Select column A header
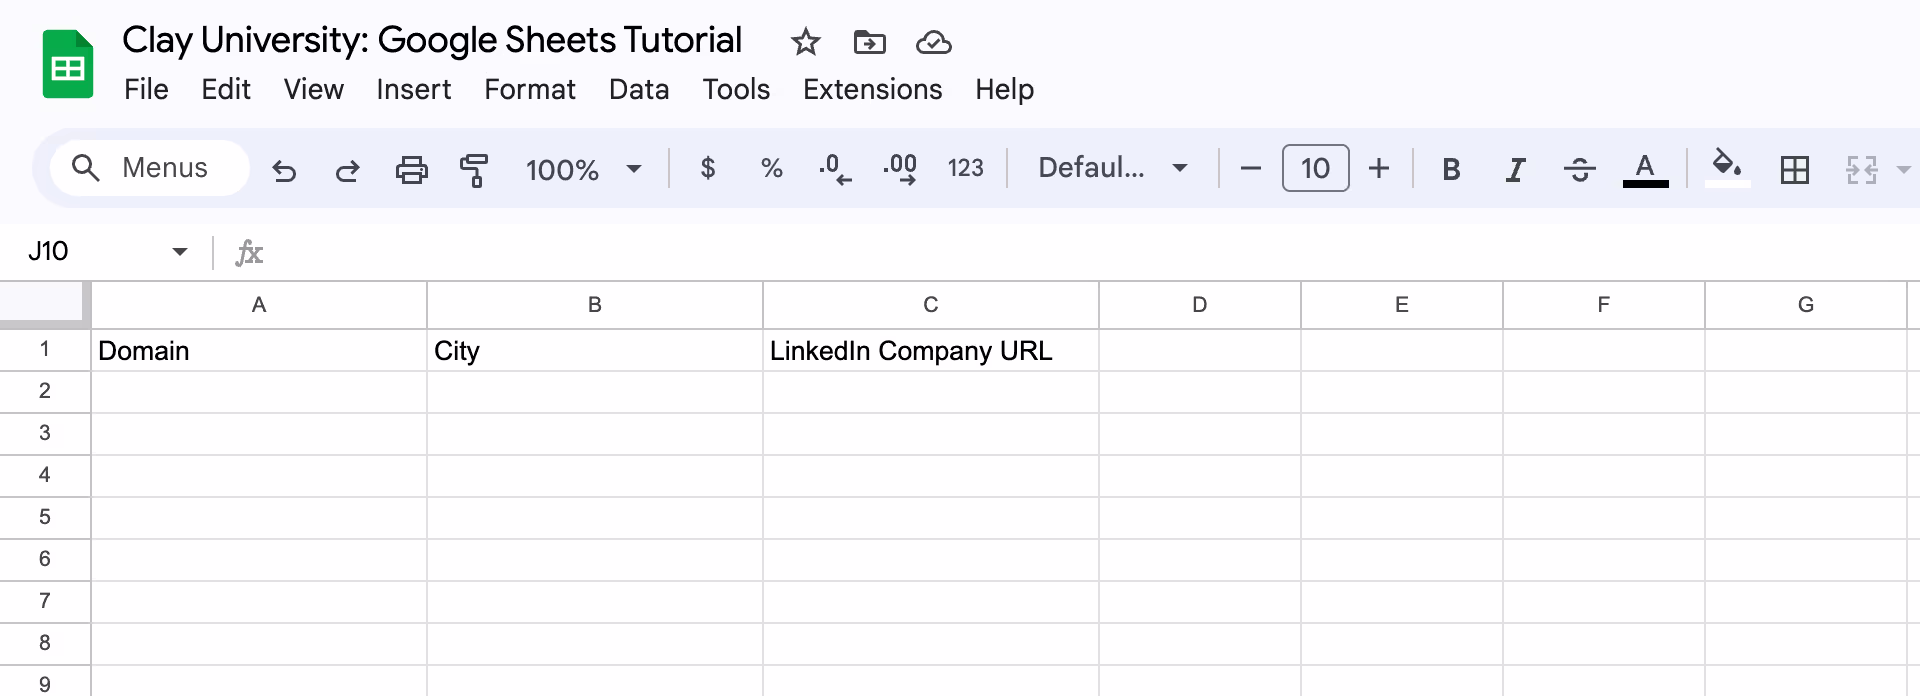The height and width of the screenshot is (696, 1920). (x=259, y=305)
